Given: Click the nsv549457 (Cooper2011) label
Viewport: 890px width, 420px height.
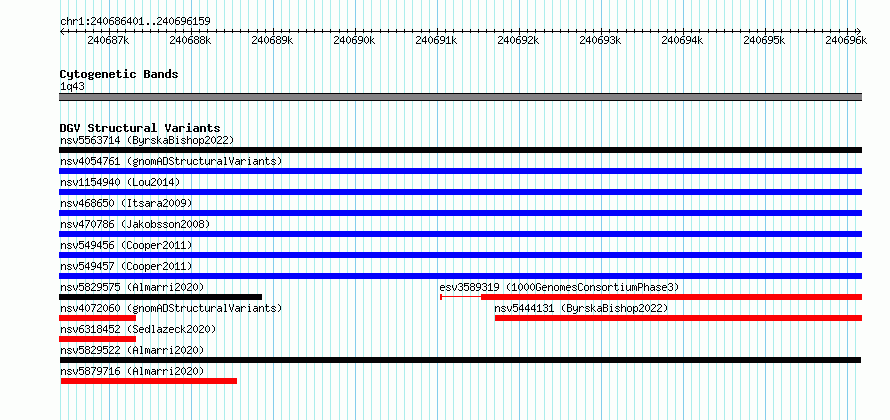Looking at the screenshot, I should pos(126,266).
